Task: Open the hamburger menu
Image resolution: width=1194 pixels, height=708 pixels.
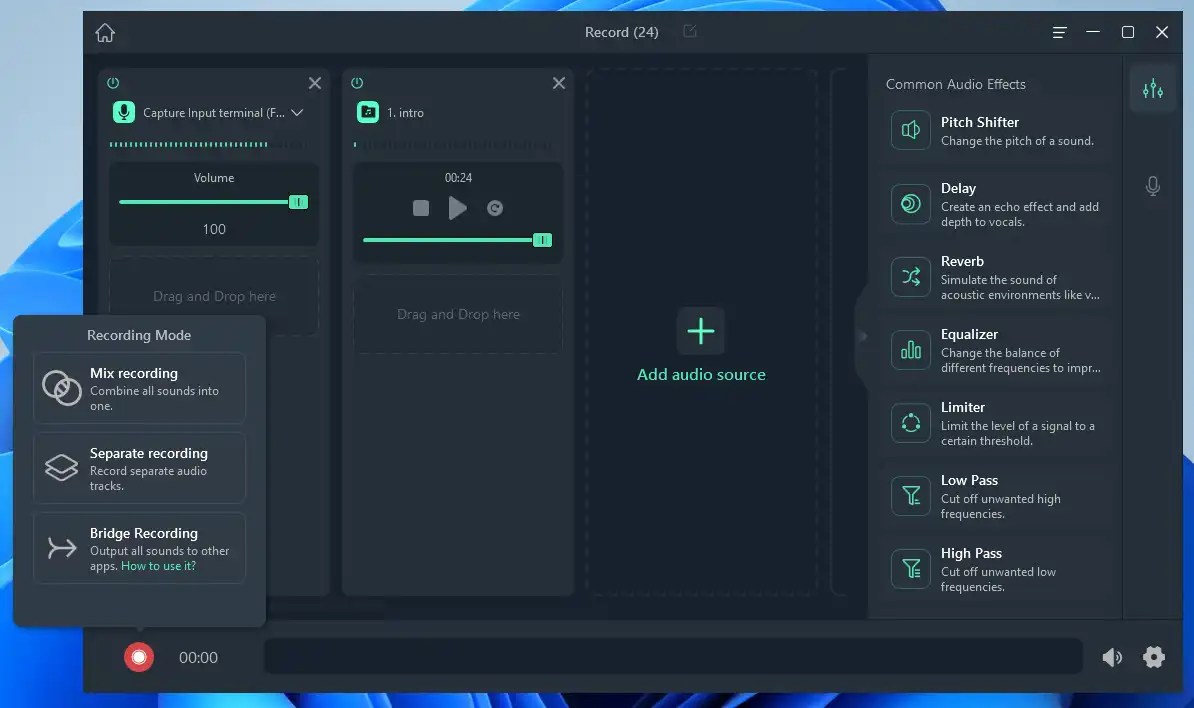Action: pos(1059,32)
